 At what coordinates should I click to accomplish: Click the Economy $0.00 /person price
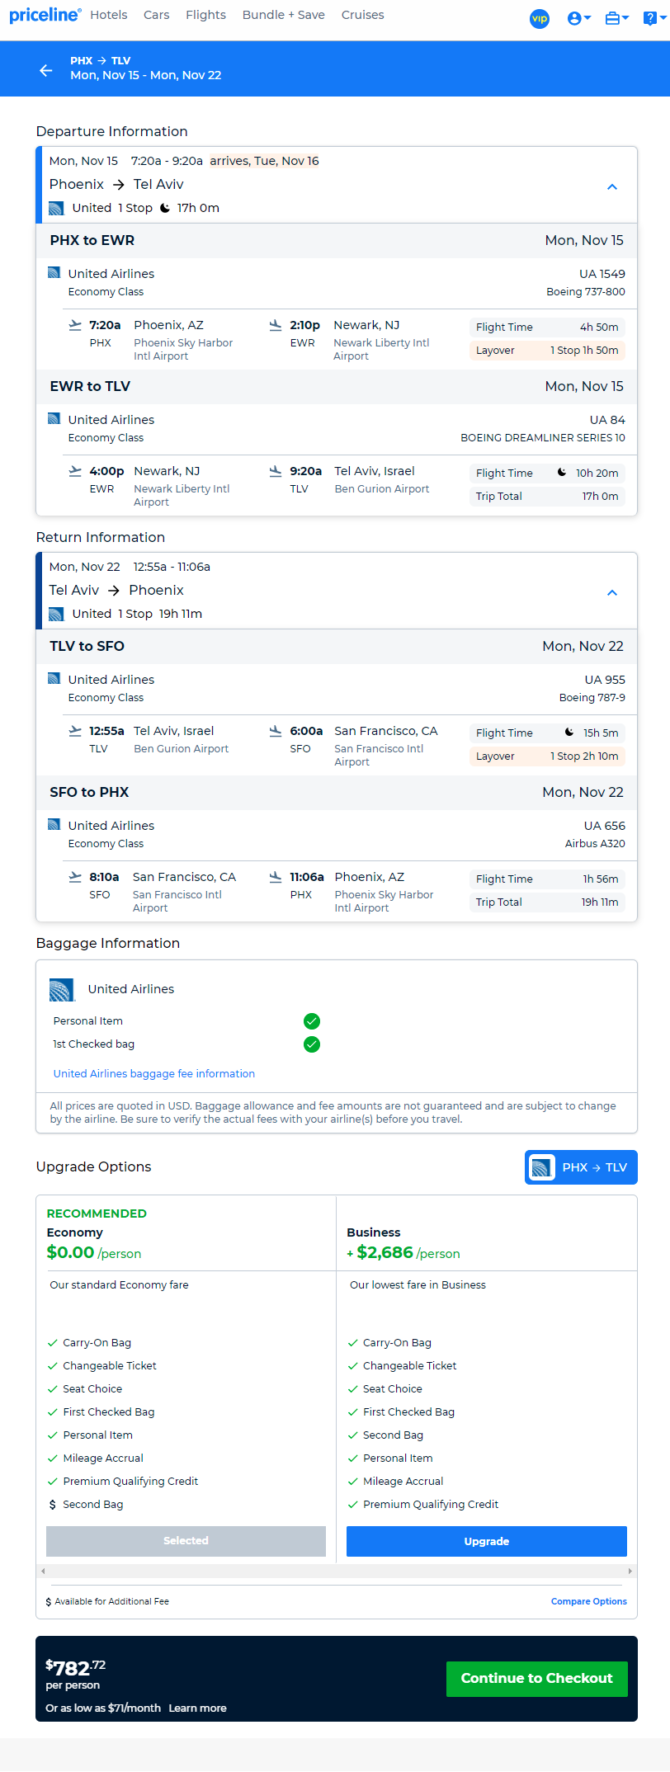coord(94,1253)
